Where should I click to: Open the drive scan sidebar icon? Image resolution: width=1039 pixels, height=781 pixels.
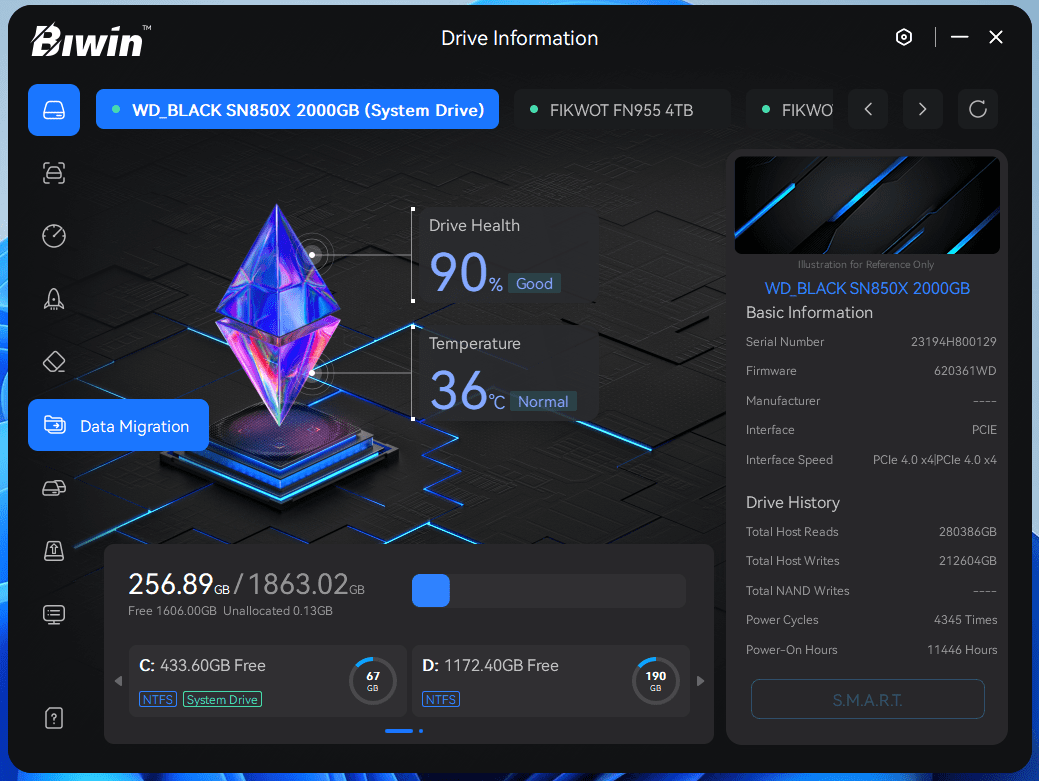(x=54, y=173)
